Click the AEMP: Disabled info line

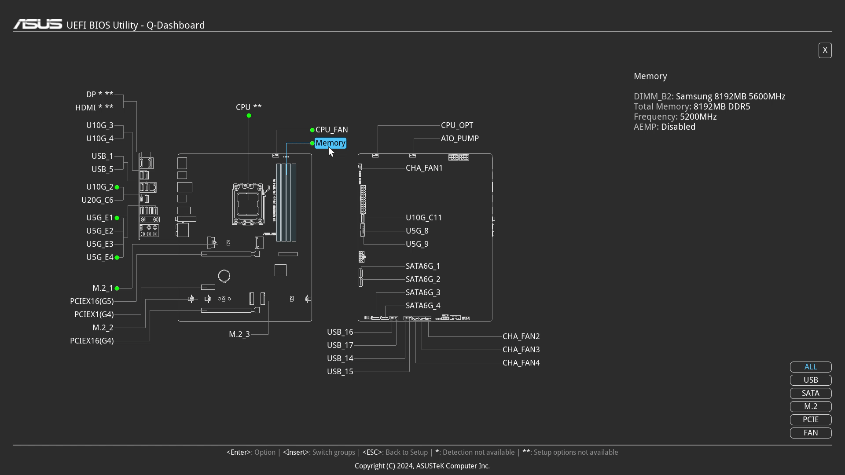(x=664, y=127)
